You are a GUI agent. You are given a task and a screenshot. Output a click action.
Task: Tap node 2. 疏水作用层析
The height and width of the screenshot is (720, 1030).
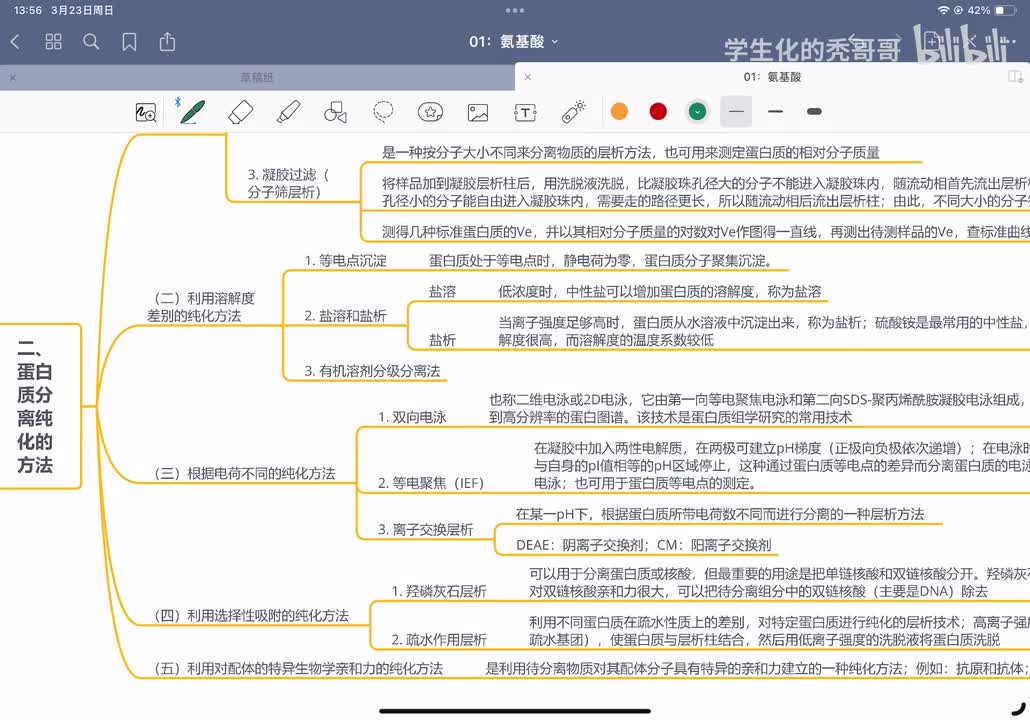point(439,640)
